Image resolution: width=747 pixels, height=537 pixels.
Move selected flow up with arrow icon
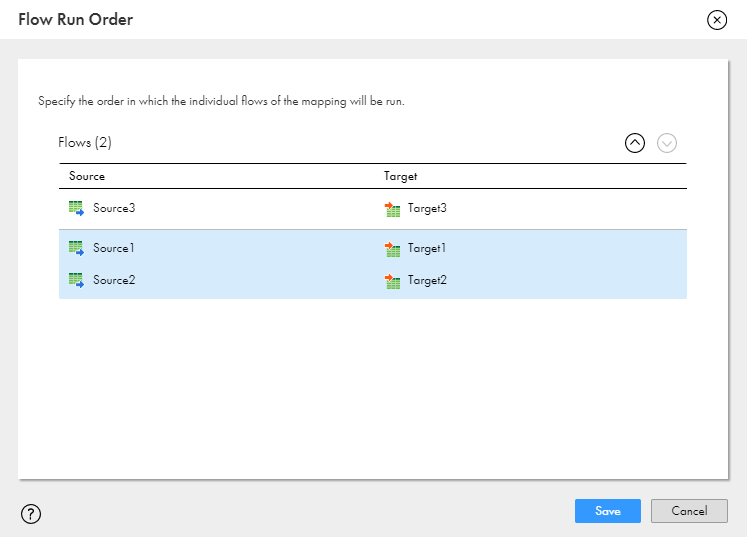click(635, 143)
